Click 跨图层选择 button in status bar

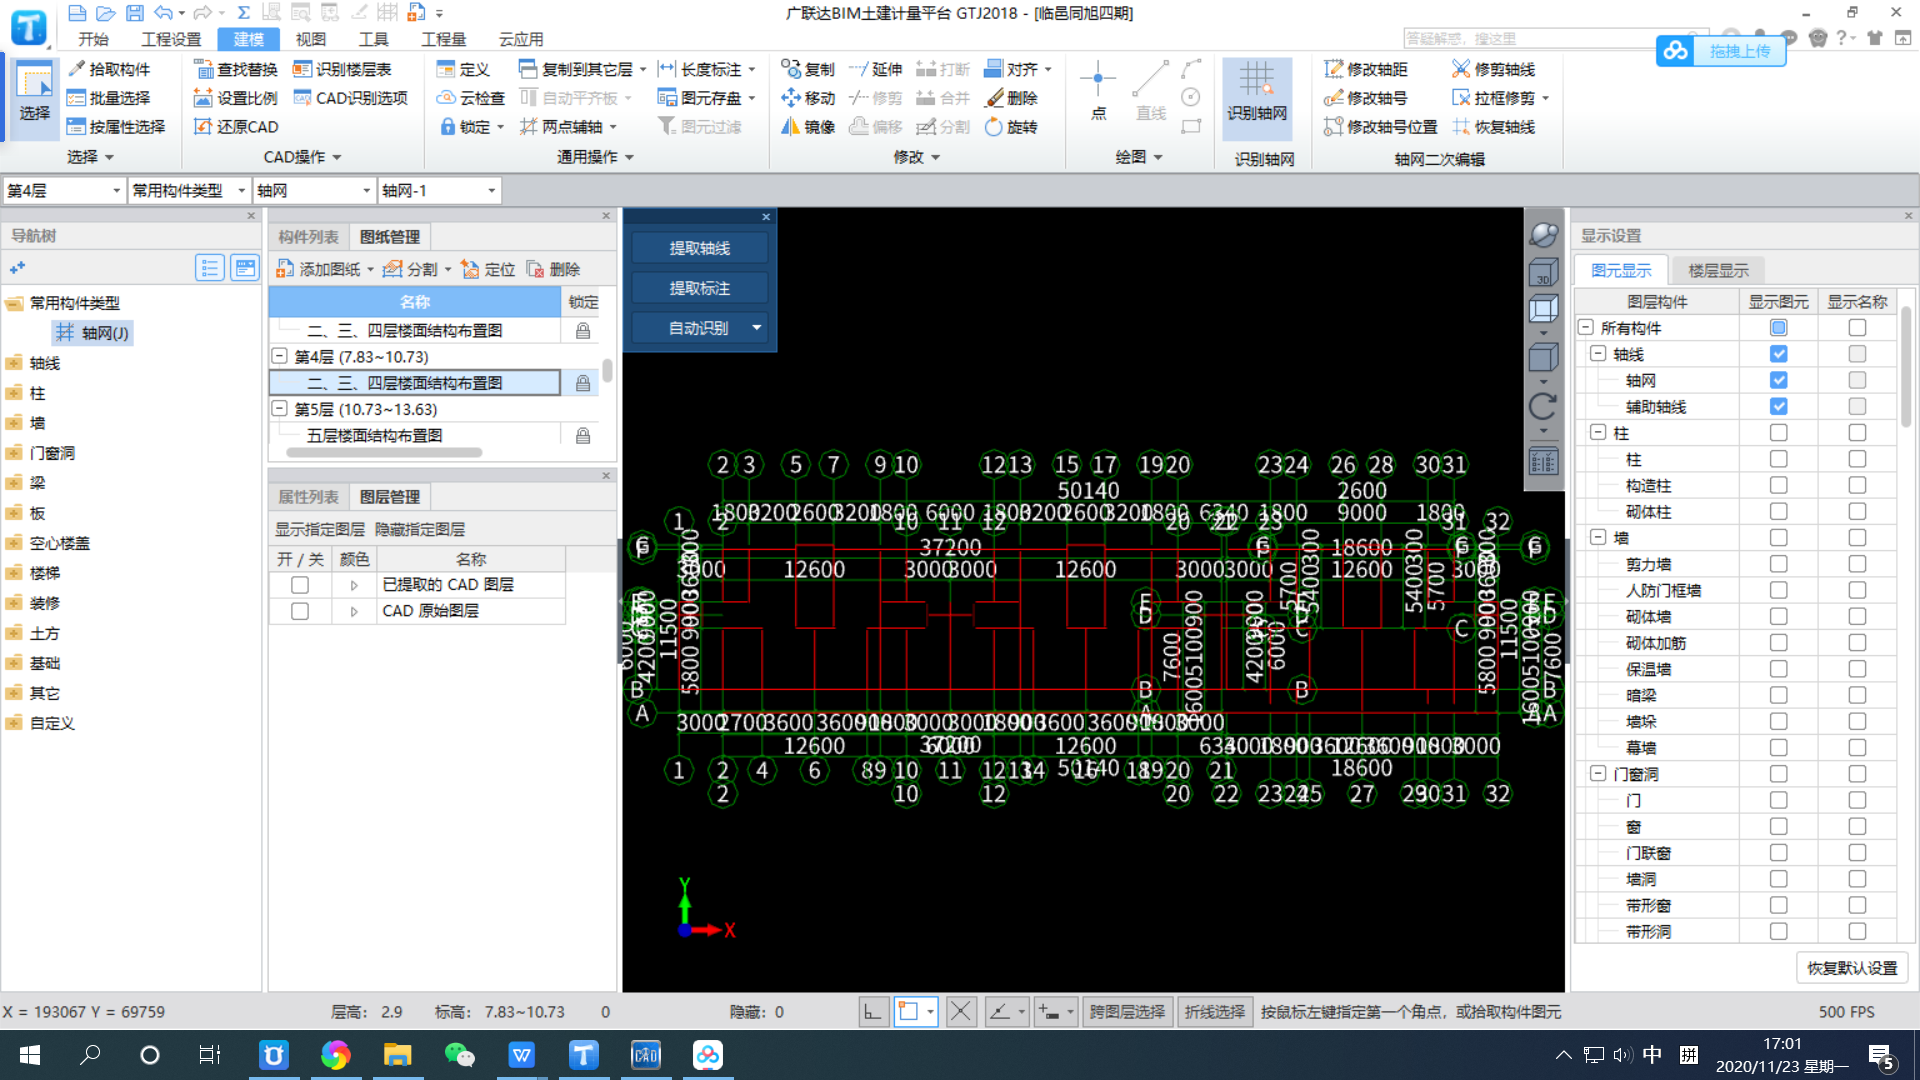(x=1127, y=1012)
